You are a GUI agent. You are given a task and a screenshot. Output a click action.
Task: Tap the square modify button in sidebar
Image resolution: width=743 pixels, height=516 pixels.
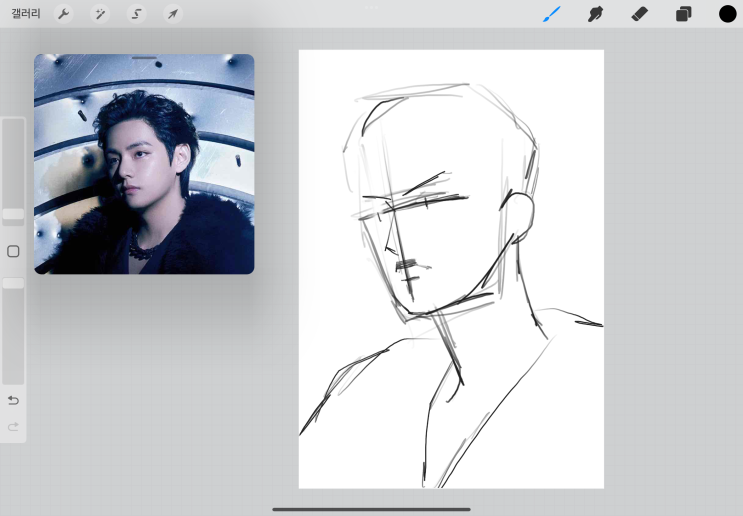13,251
